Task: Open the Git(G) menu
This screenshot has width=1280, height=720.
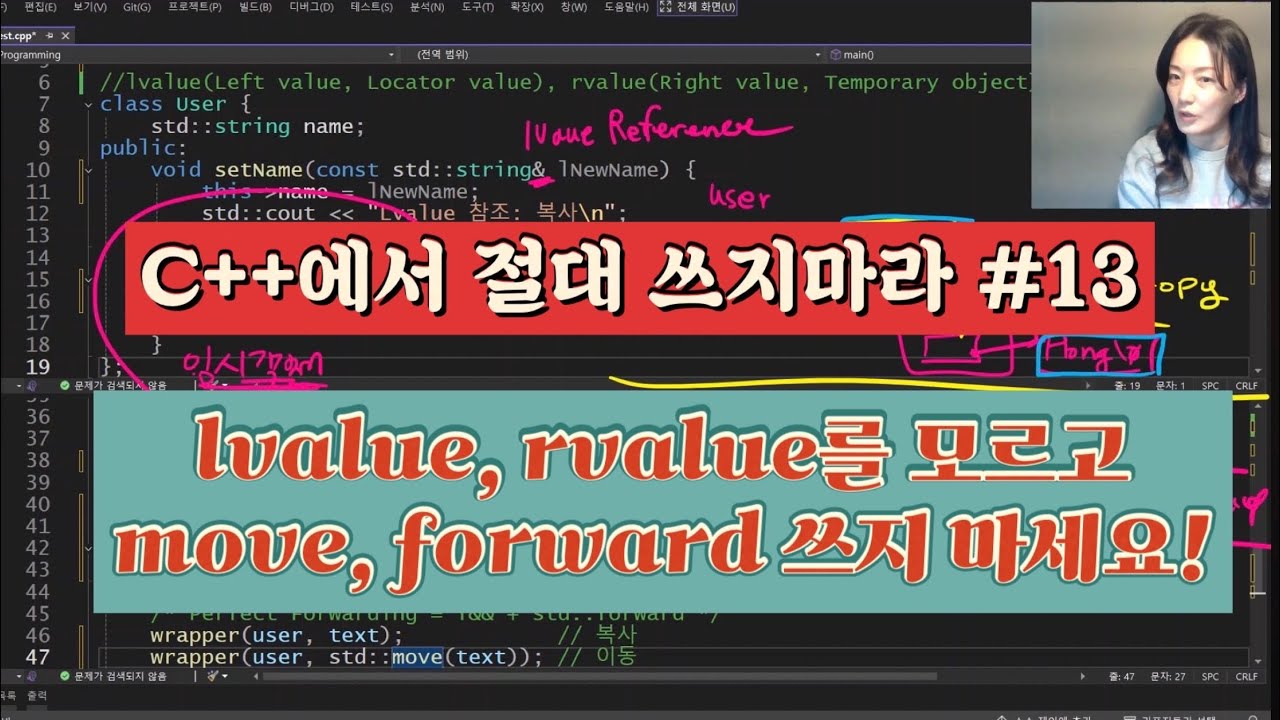Action: point(138,7)
